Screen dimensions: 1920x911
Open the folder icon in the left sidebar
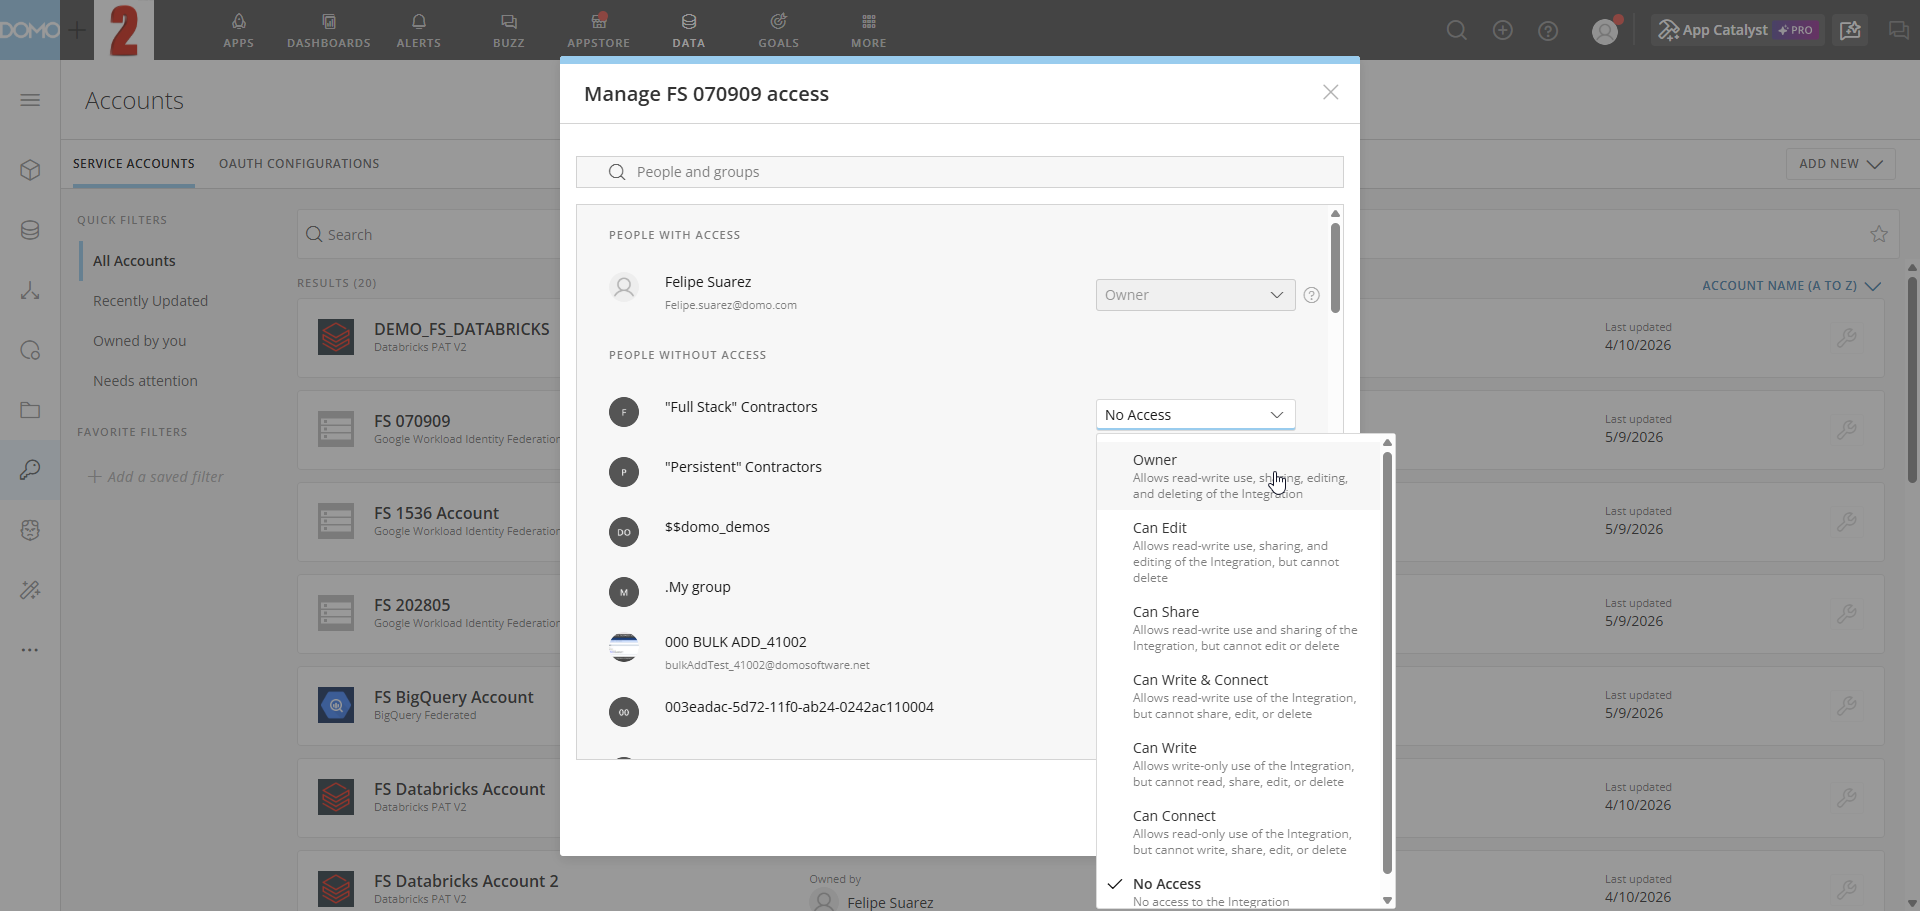(x=30, y=410)
